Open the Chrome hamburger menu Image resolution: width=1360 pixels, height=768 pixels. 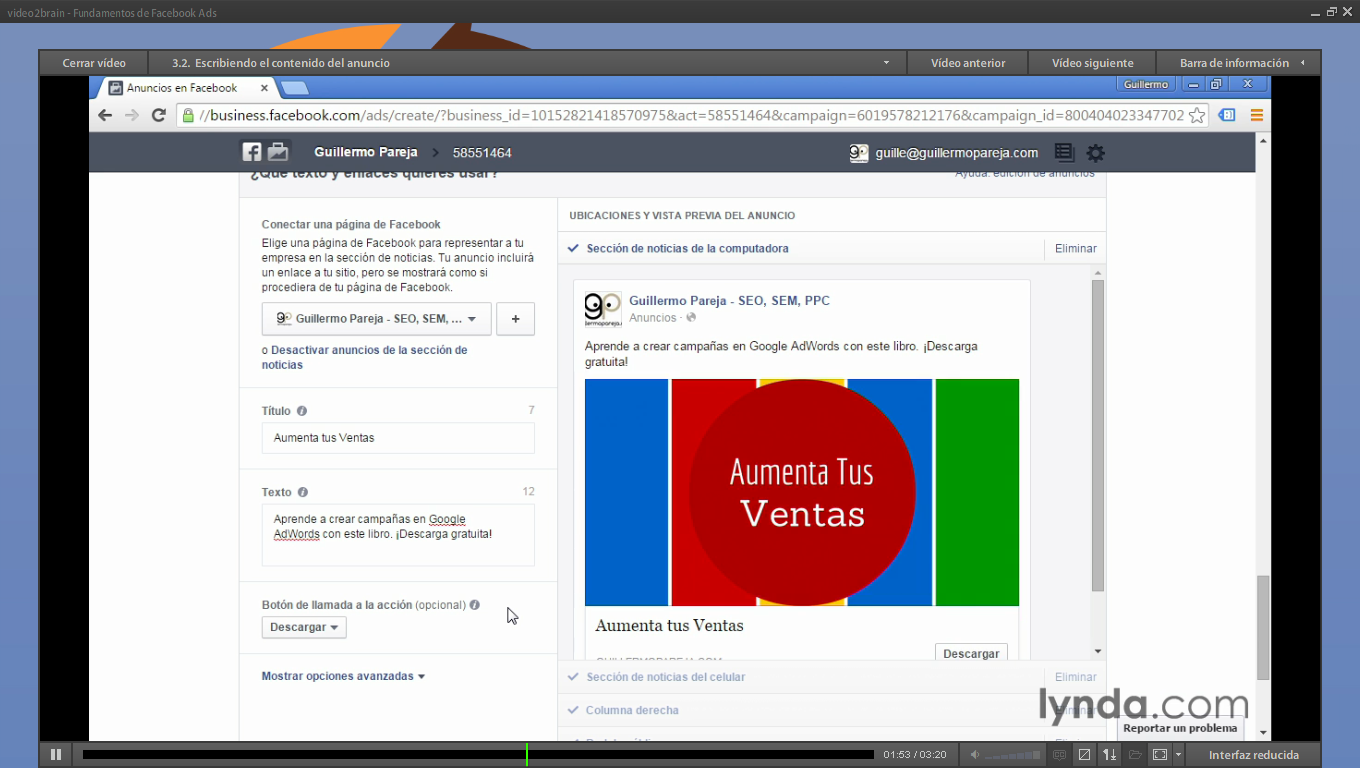[x=1256, y=115]
